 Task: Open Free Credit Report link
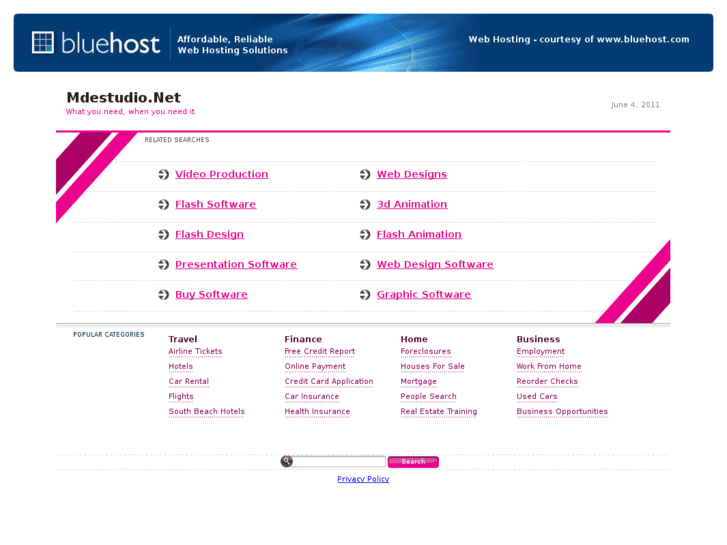[319, 352]
